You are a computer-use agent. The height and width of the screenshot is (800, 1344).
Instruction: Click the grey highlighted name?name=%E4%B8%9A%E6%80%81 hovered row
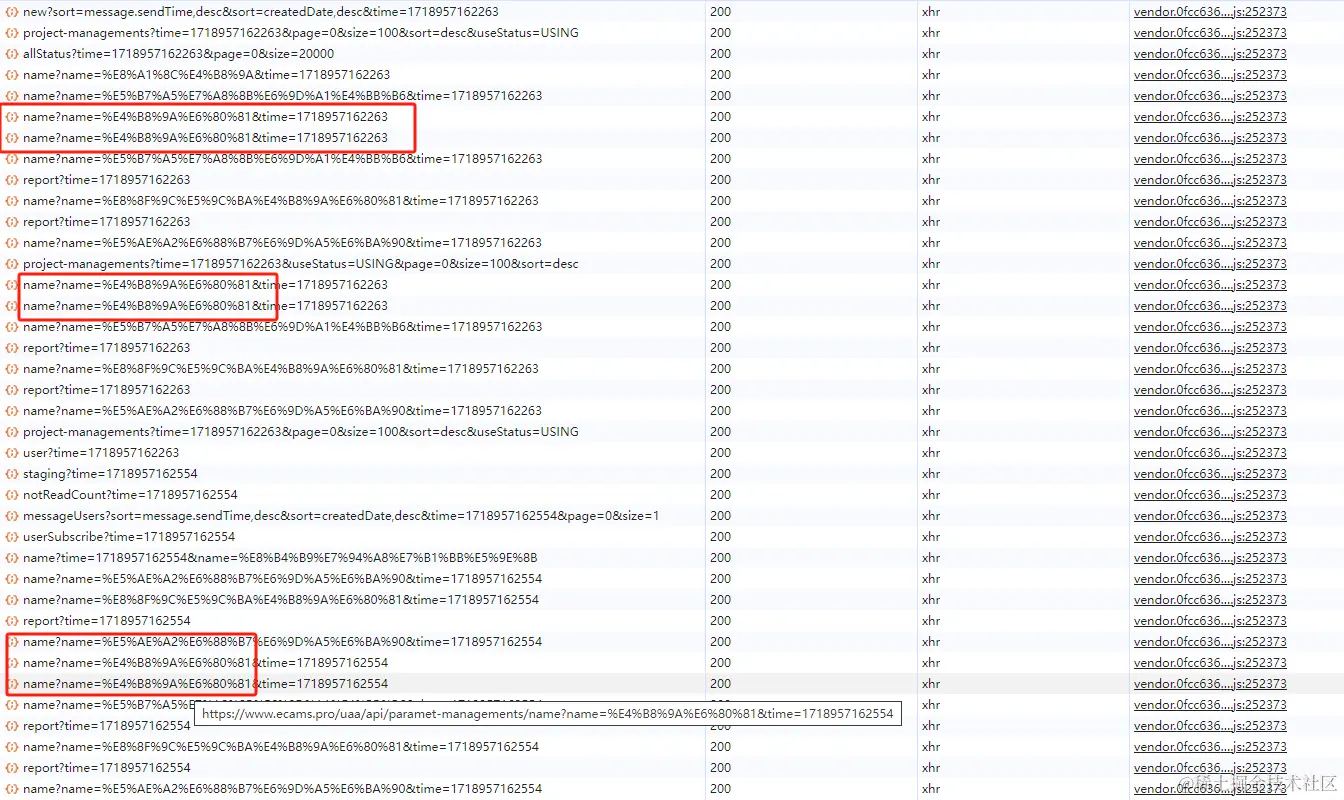coord(672,684)
